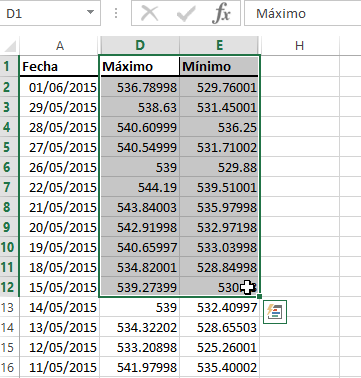Click cell value 543.84003
Viewport: 361px width, 378px height.
[140, 207]
